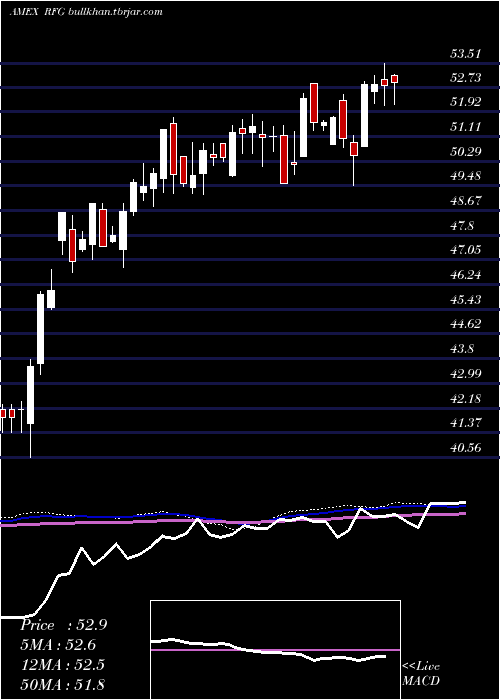
Task: Click the Price : 52.9 readout
Action: (63, 625)
